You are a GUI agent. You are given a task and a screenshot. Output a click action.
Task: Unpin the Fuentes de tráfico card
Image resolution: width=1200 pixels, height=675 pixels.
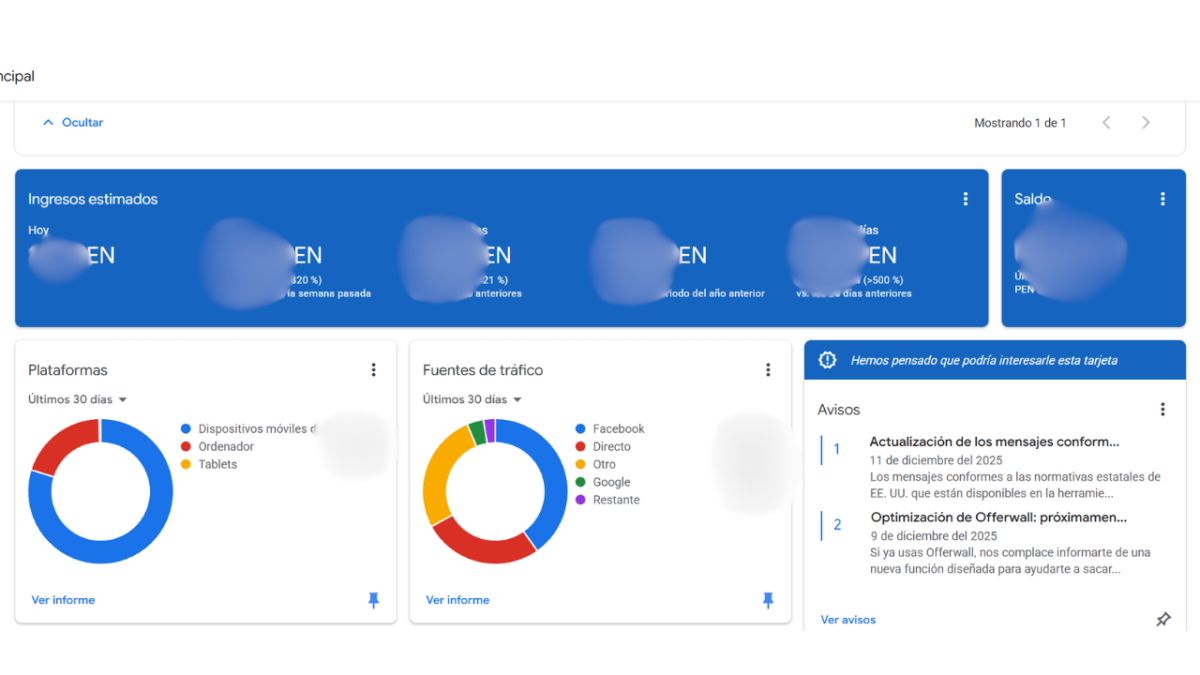click(x=768, y=600)
